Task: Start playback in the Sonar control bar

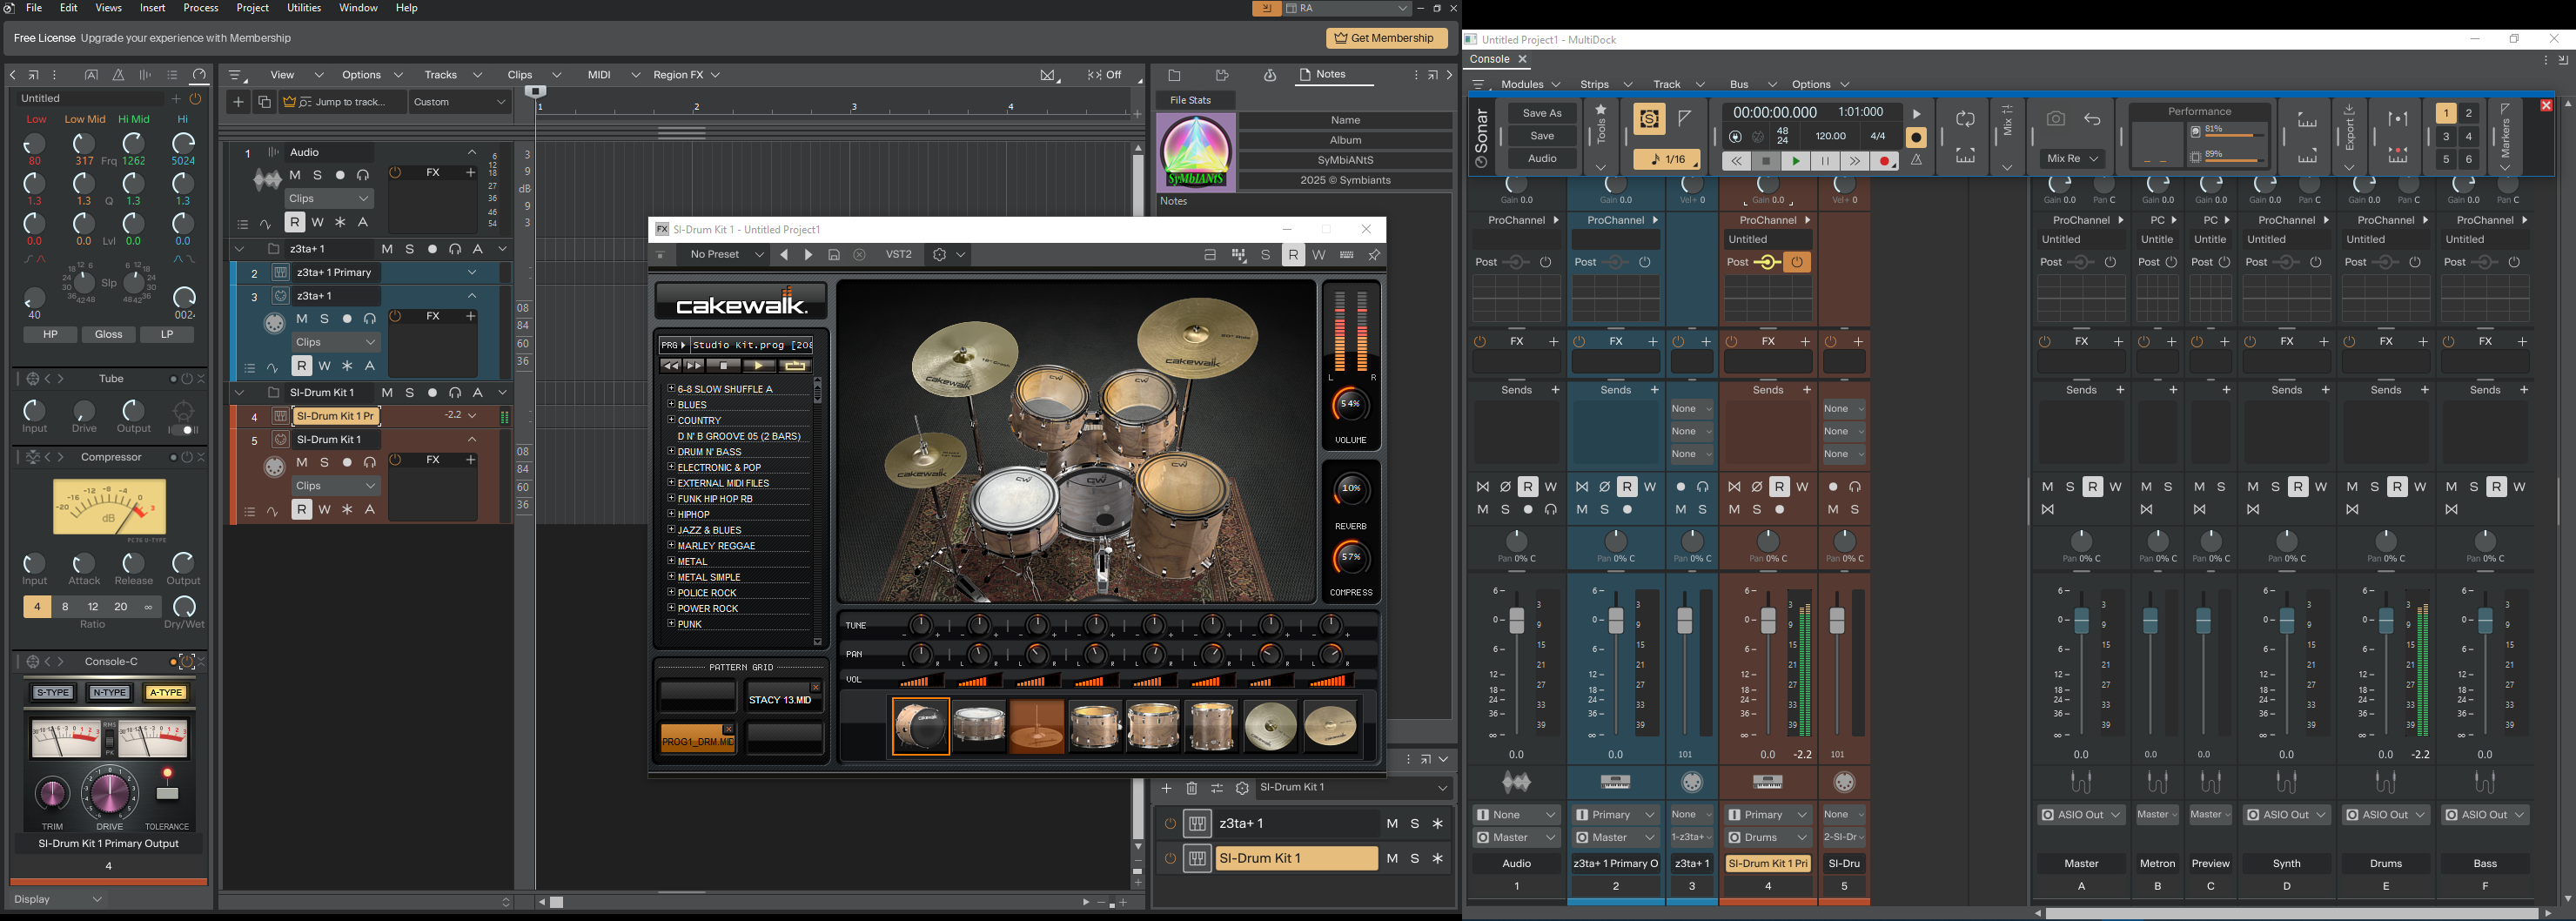Action: [x=1796, y=161]
